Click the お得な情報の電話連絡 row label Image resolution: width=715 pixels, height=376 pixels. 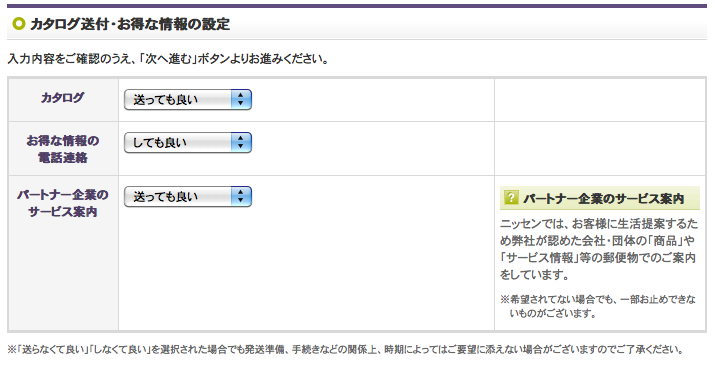coord(62,149)
